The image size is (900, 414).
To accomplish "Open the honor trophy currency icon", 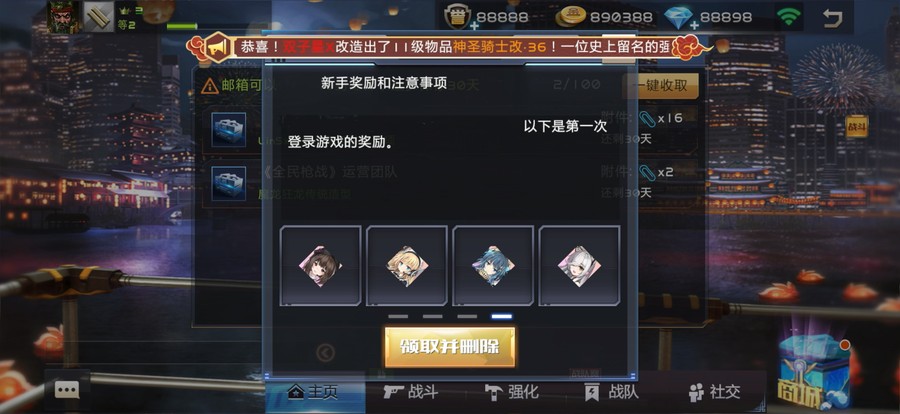I will coord(459,17).
